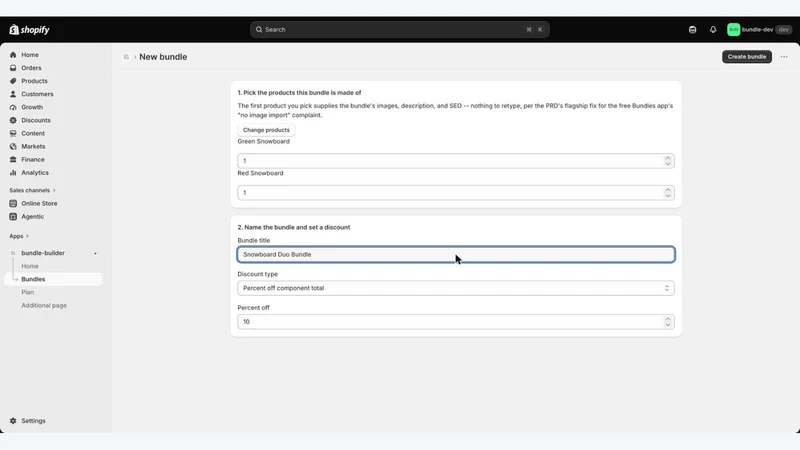The image size is (800, 450).
Task: Open Settings link in sidebar
Action: 33,421
